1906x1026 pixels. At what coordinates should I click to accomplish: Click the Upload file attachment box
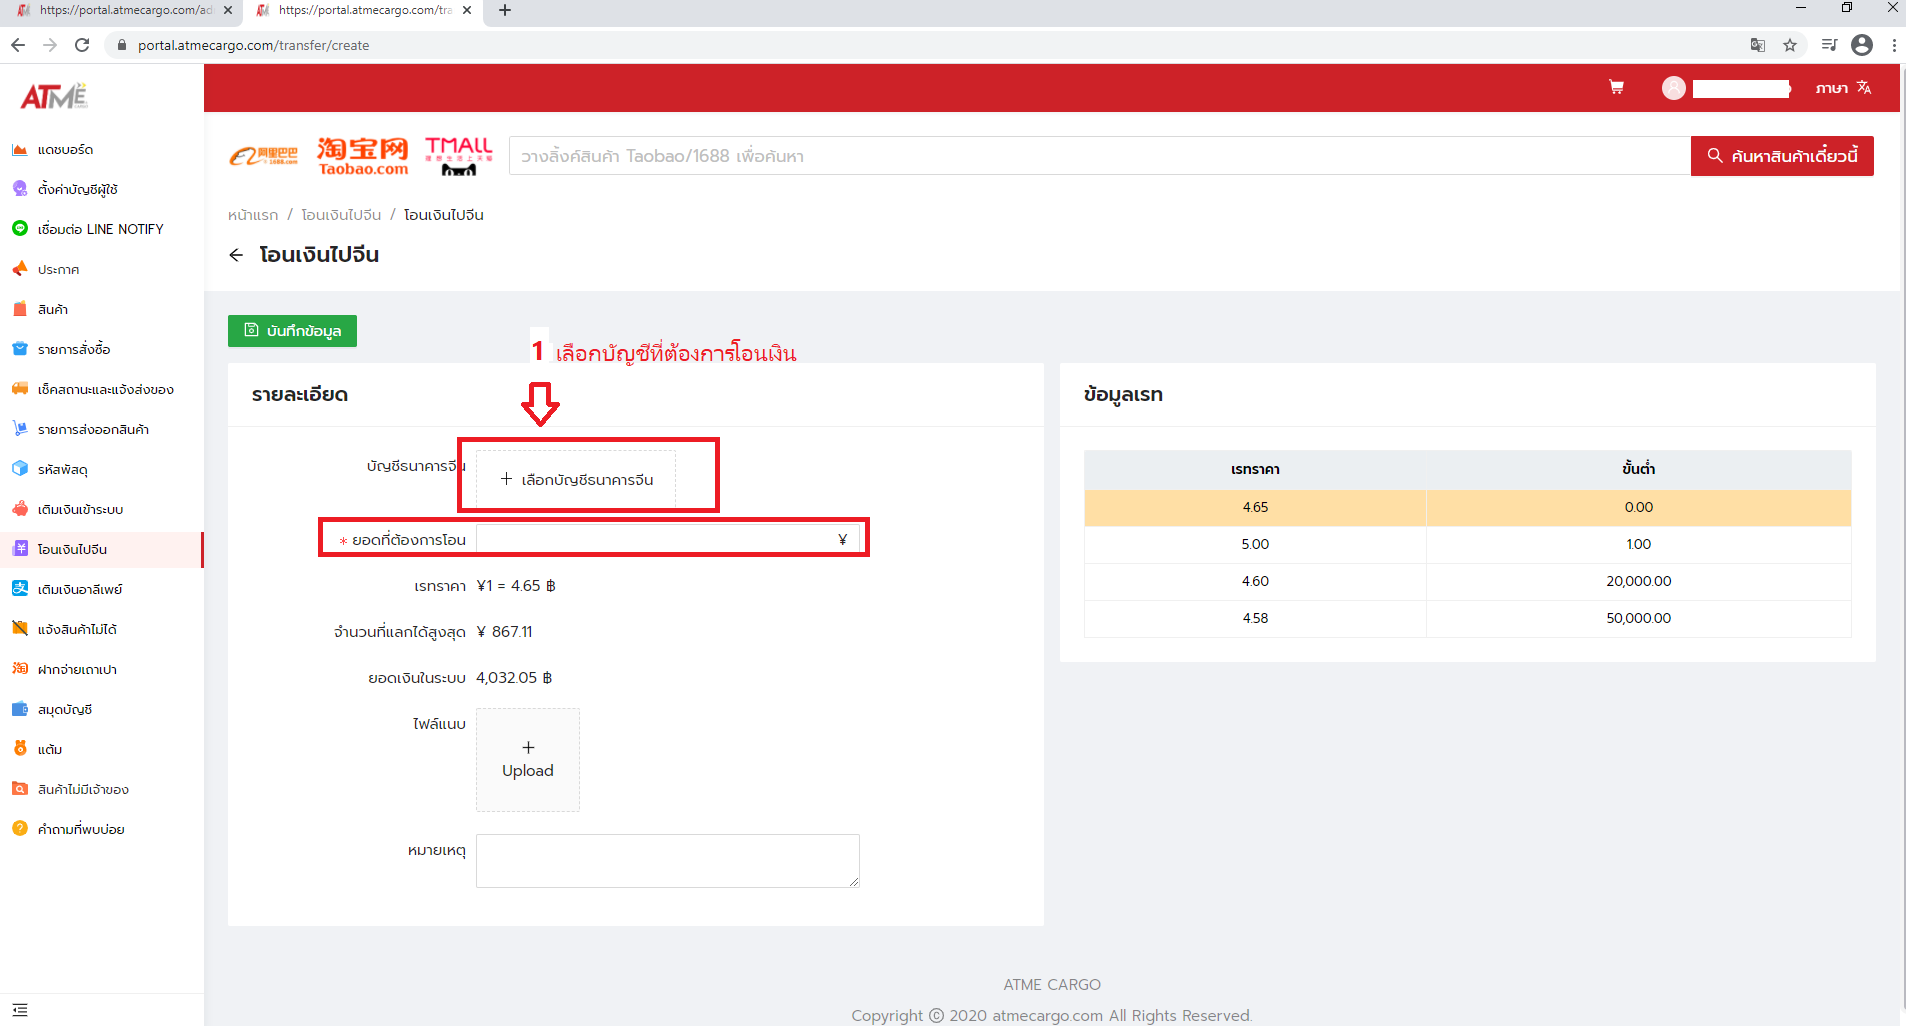[527, 759]
